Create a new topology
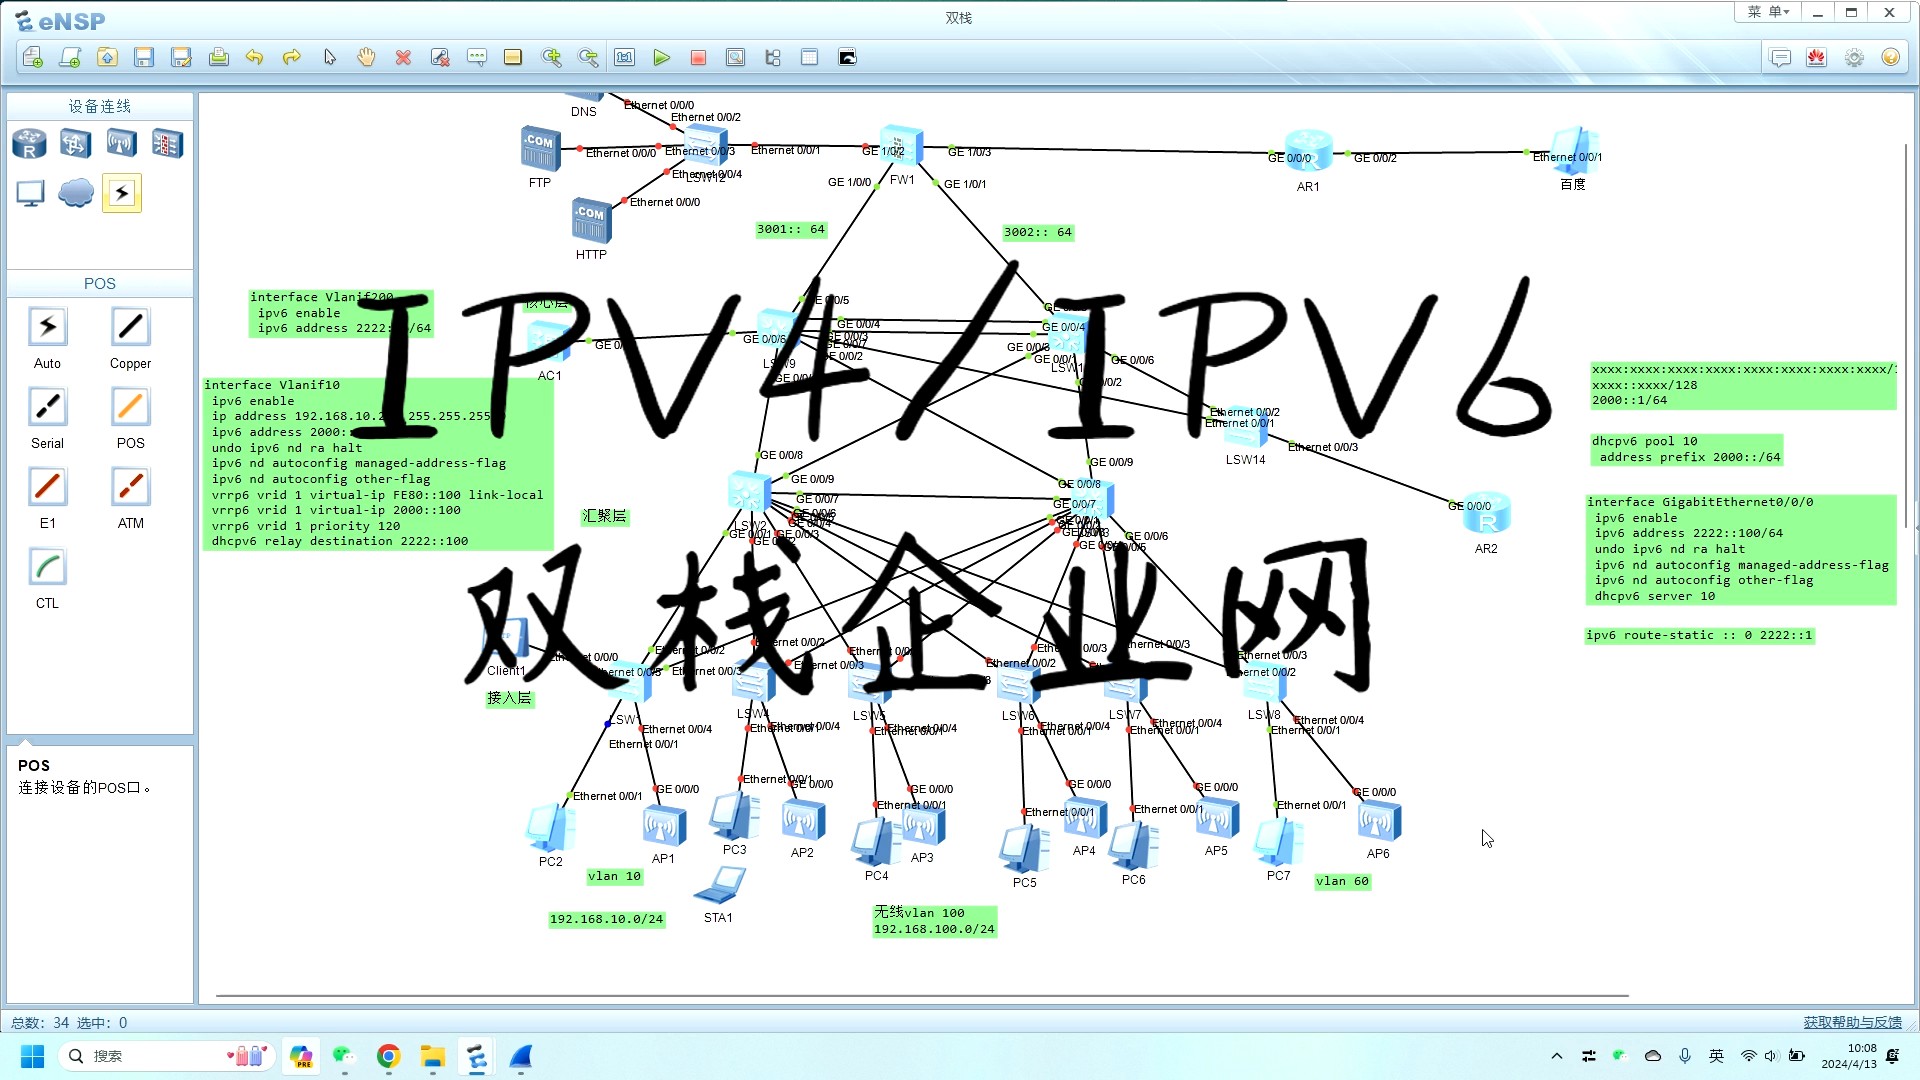 click(x=32, y=57)
